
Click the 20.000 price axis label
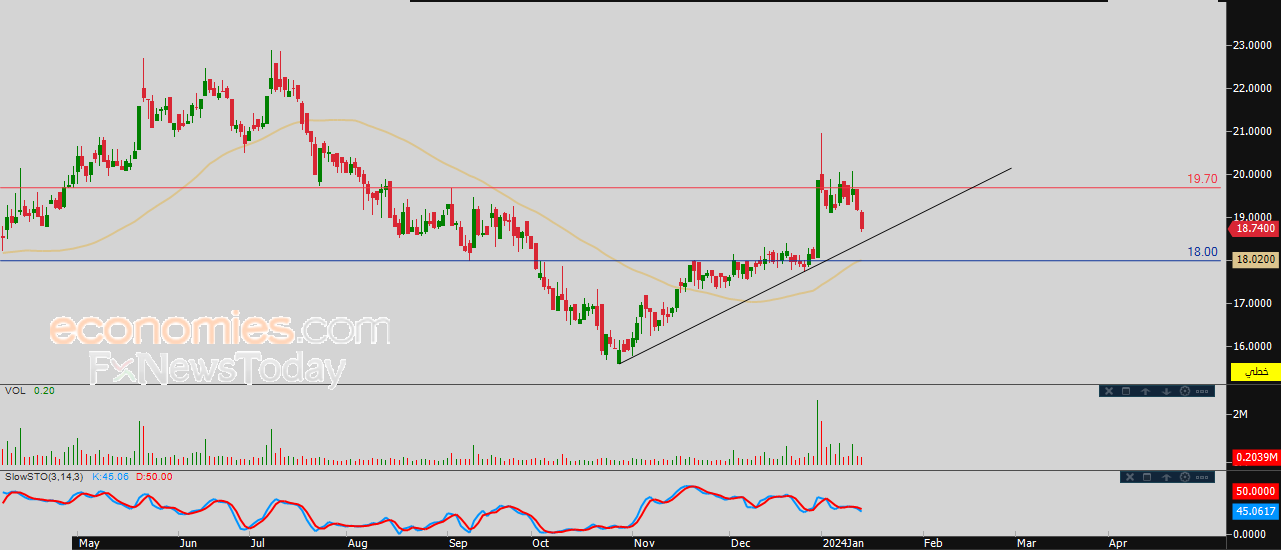(x=1253, y=174)
